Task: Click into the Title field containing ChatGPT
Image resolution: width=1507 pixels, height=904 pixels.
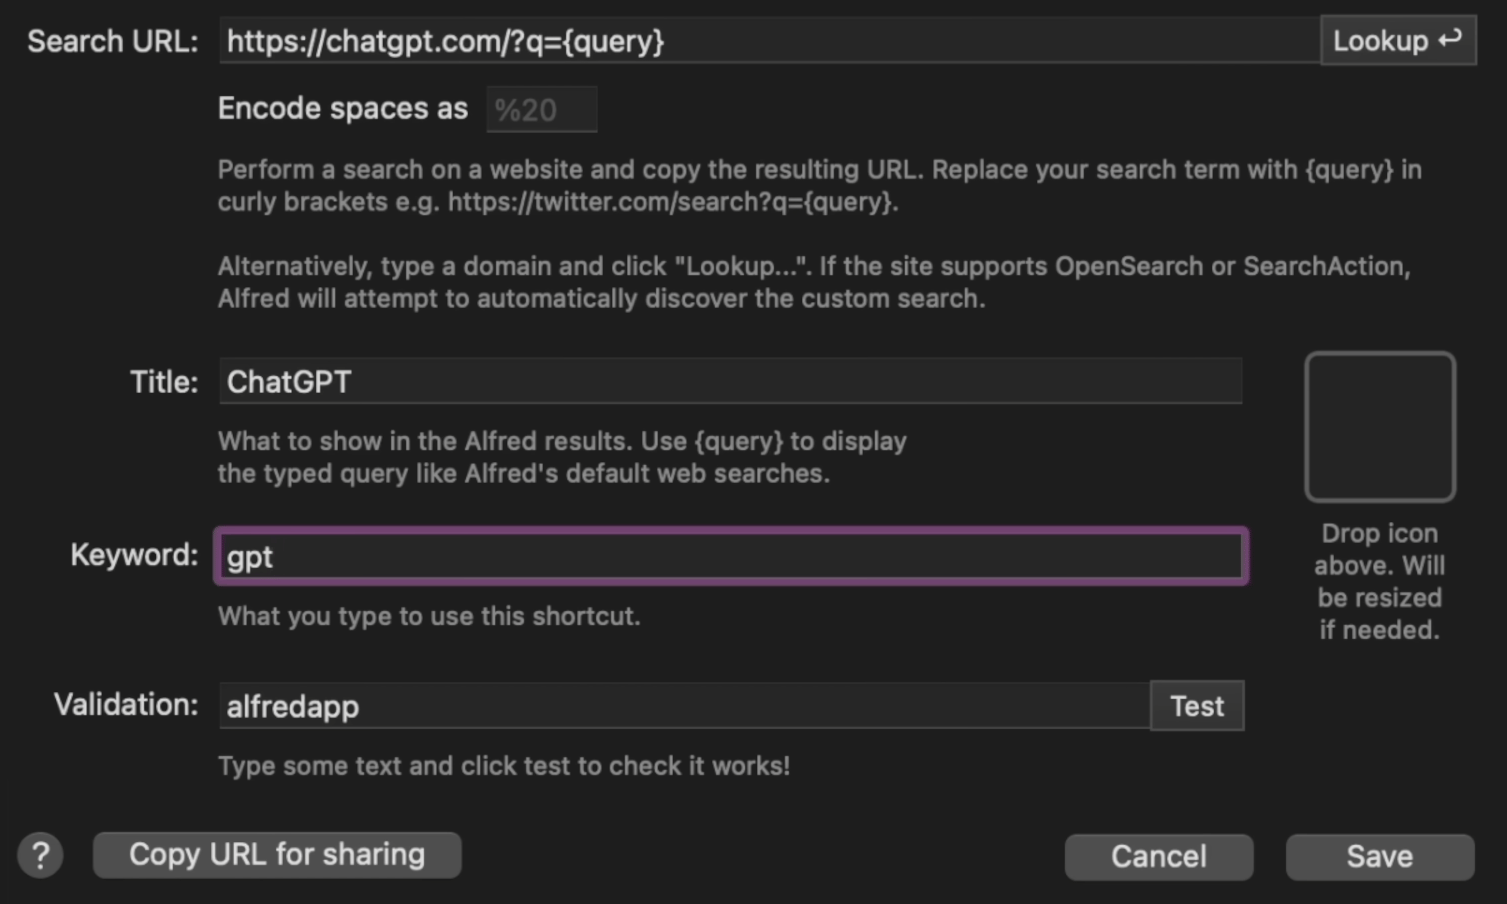Action: [x=731, y=381]
